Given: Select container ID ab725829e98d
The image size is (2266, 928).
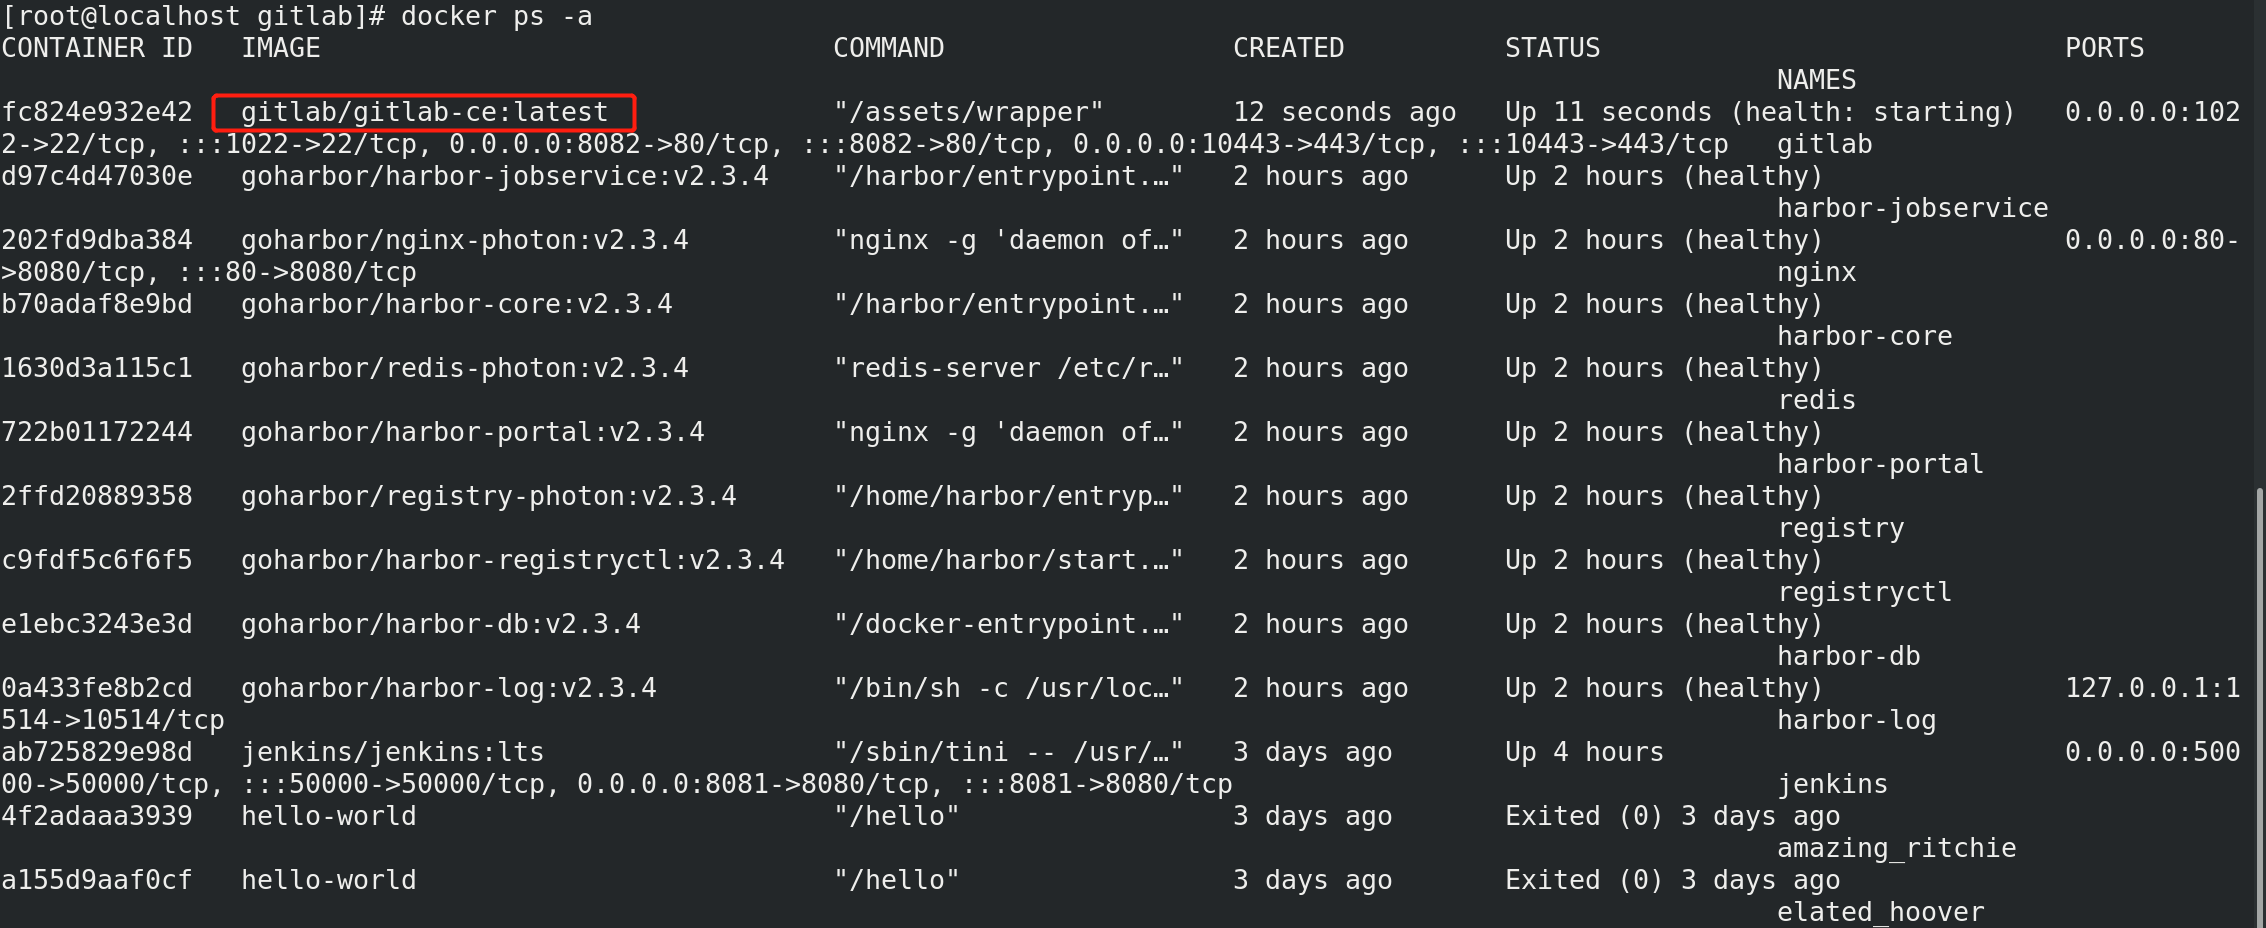Looking at the screenshot, I should [x=97, y=752].
